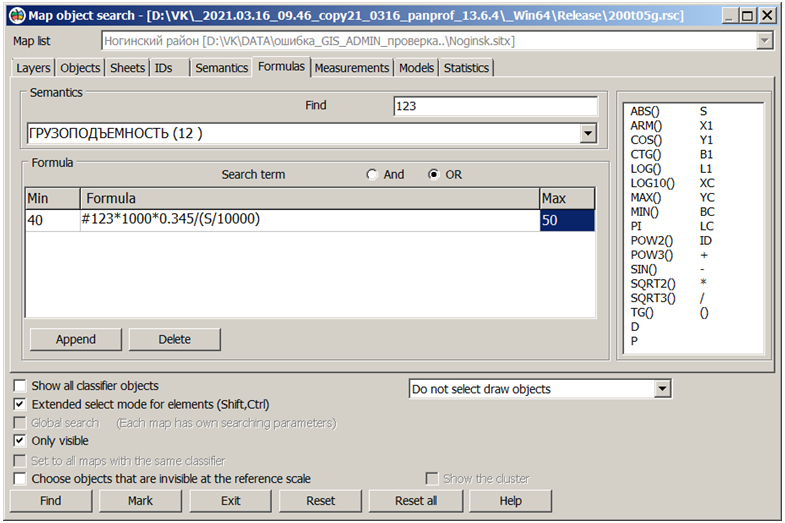Click the Mark button

(x=140, y=501)
